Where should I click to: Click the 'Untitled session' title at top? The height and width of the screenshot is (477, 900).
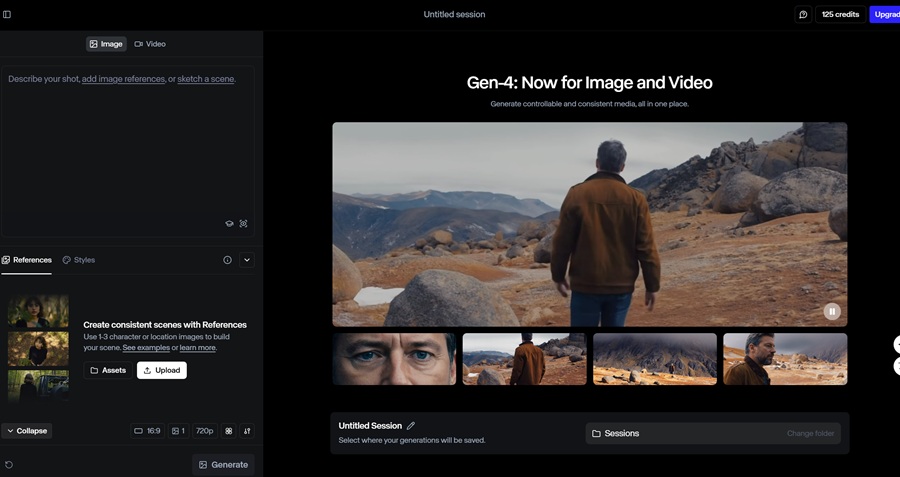coord(454,14)
